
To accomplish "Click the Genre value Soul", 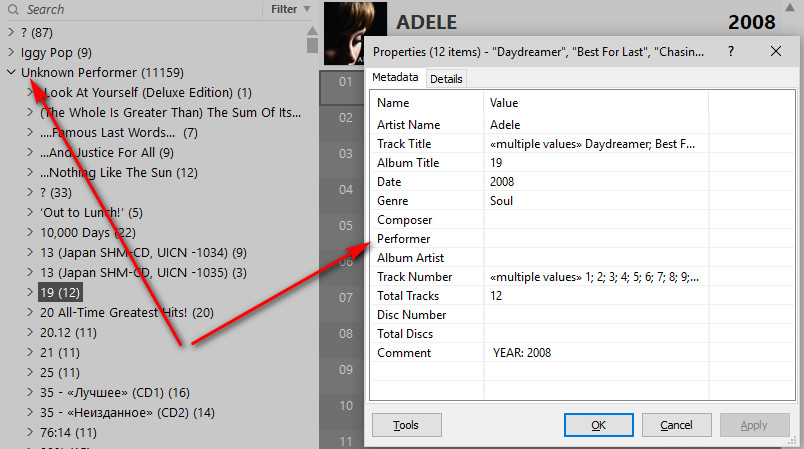I will coord(502,201).
